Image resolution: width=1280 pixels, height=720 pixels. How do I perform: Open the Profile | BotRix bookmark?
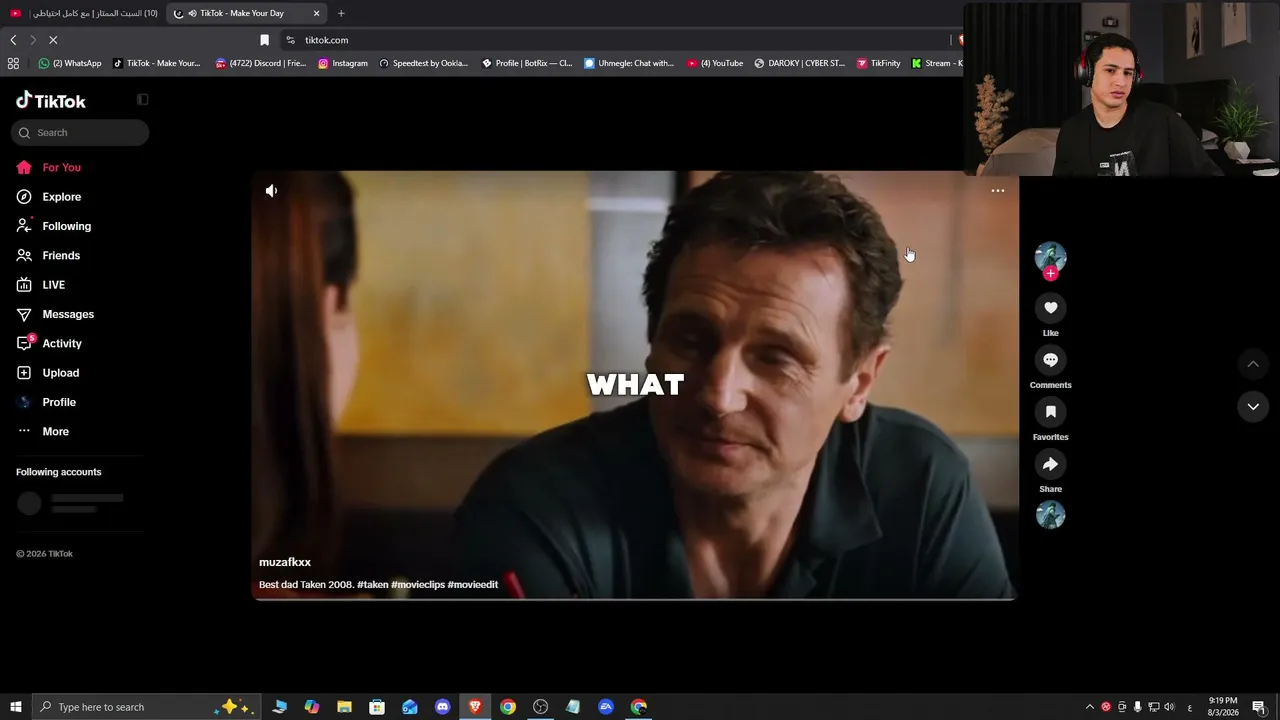tap(527, 63)
